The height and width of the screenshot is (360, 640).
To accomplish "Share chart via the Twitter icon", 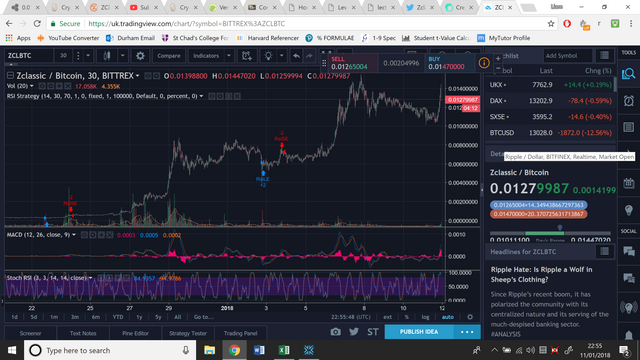I will coord(354,332).
